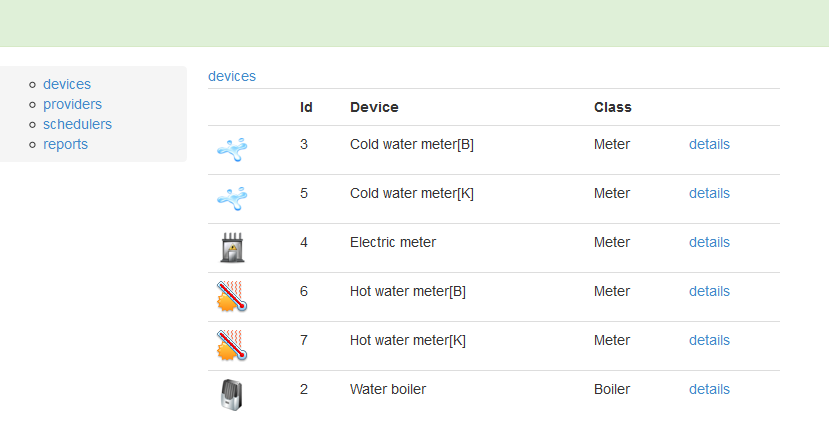
Task: Show details for Hot water meter[B]
Action: pos(709,291)
